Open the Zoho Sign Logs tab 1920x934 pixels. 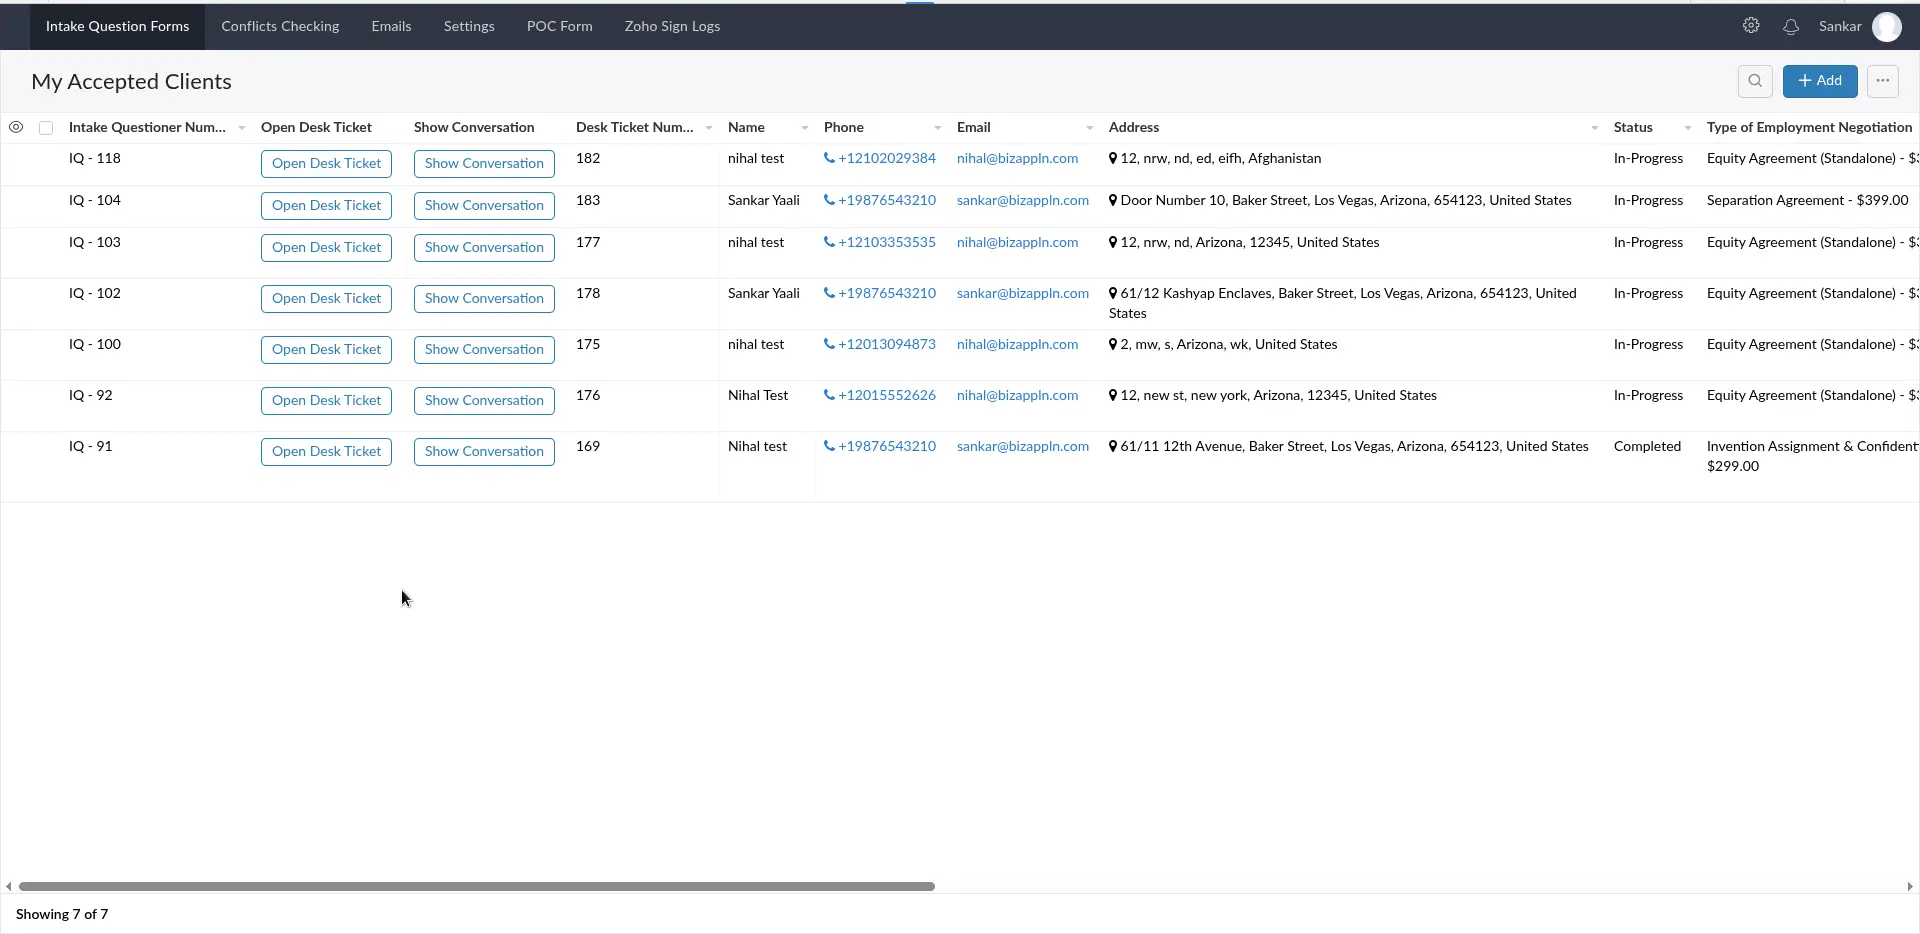(x=672, y=26)
